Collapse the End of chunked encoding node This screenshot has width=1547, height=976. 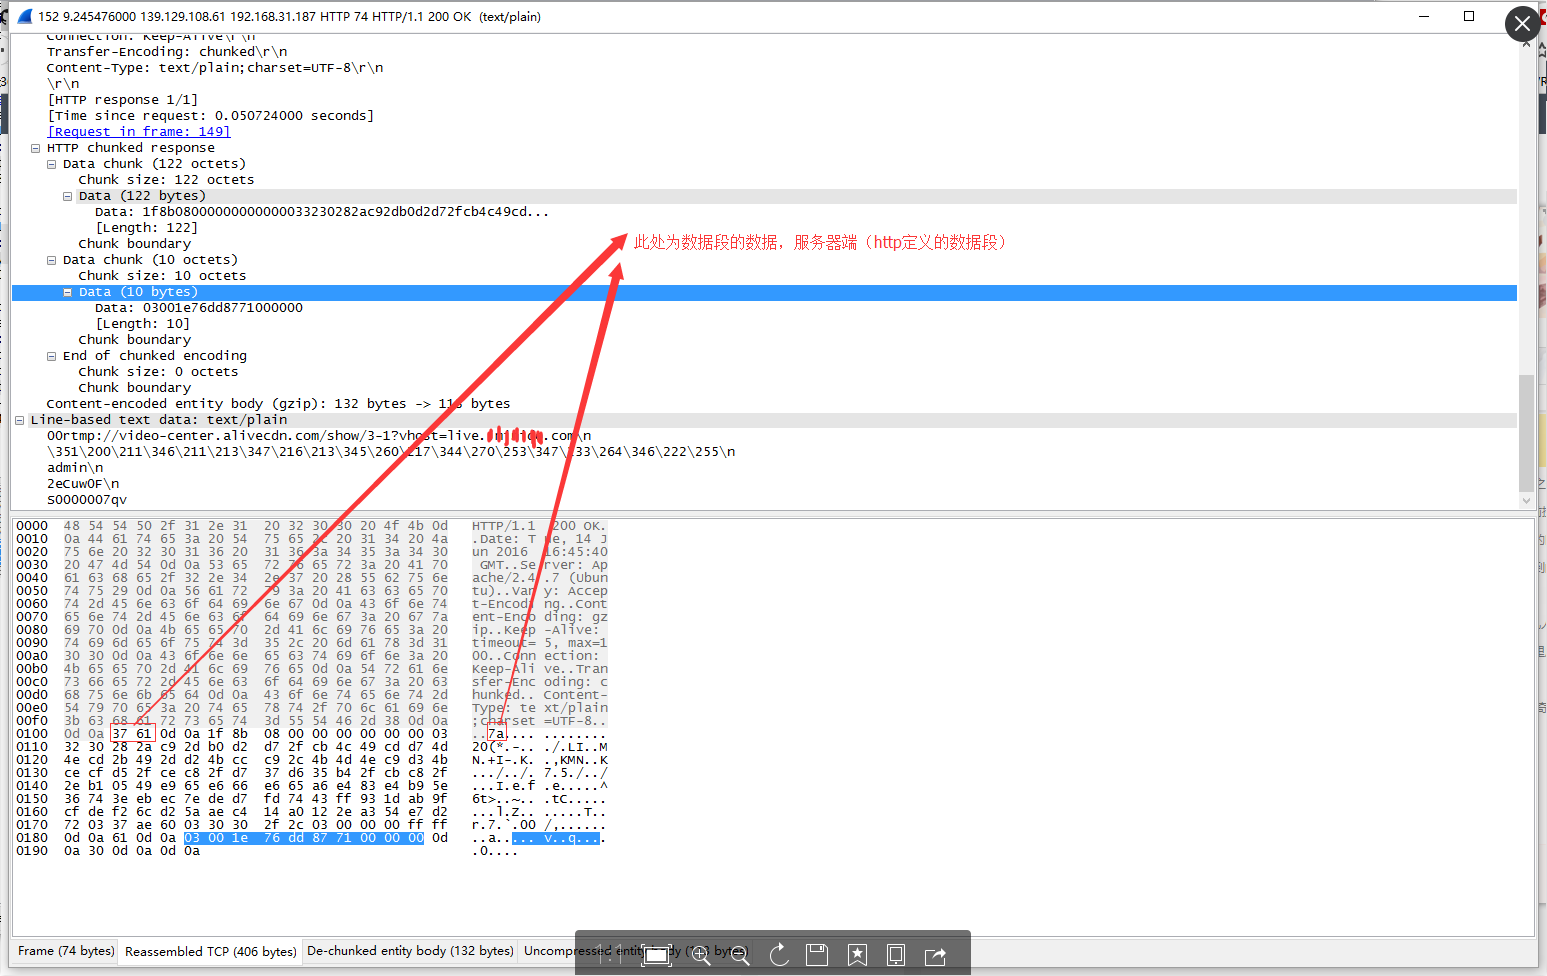coord(51,356)
